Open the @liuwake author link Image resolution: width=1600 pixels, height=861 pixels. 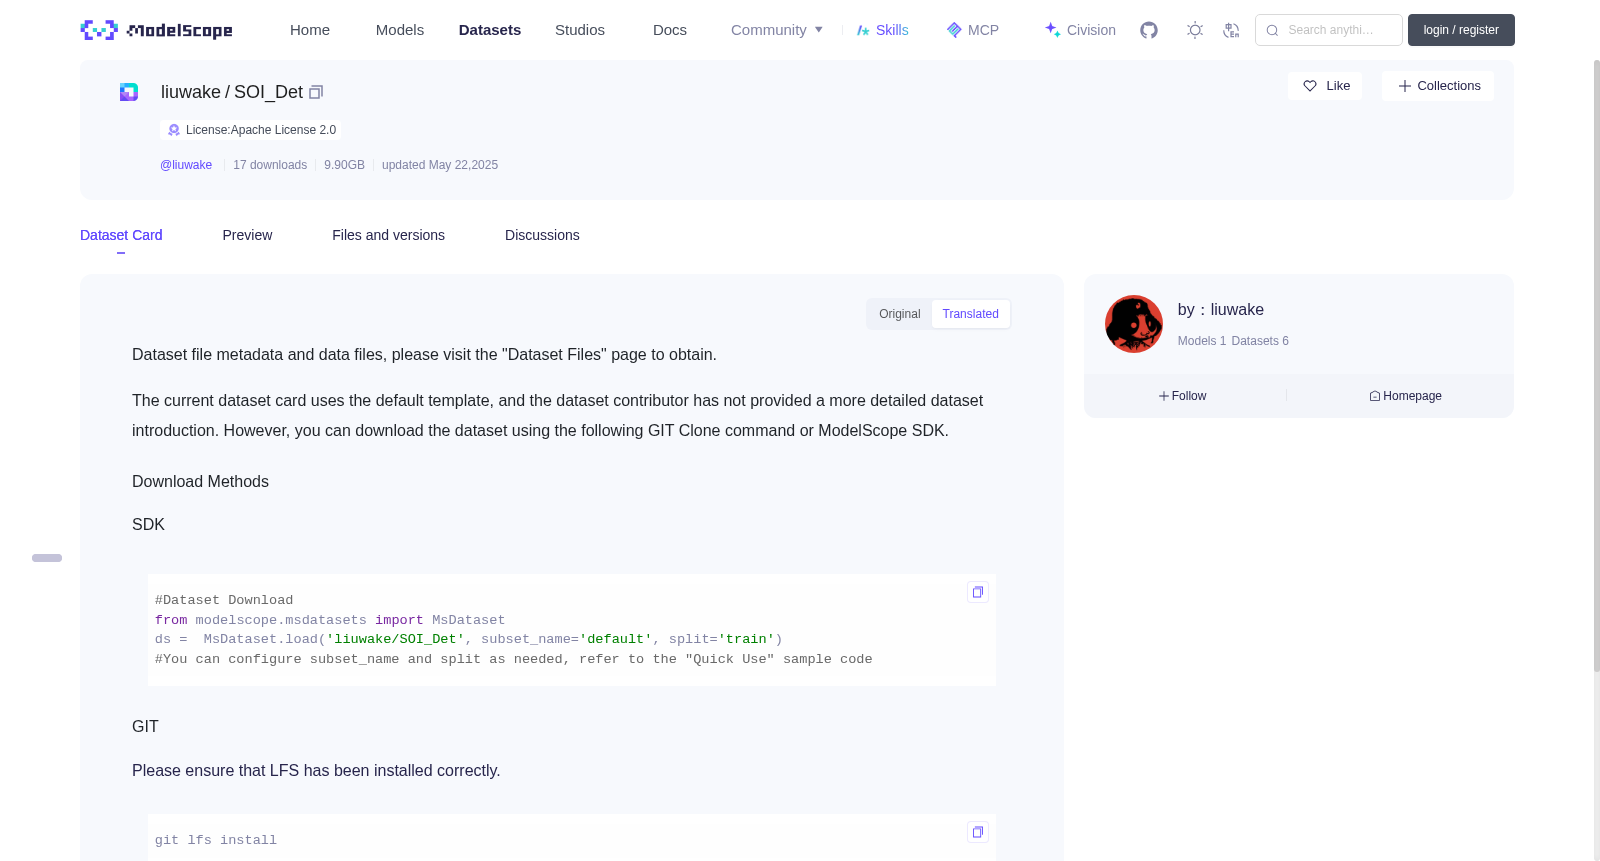coord(186,165)
